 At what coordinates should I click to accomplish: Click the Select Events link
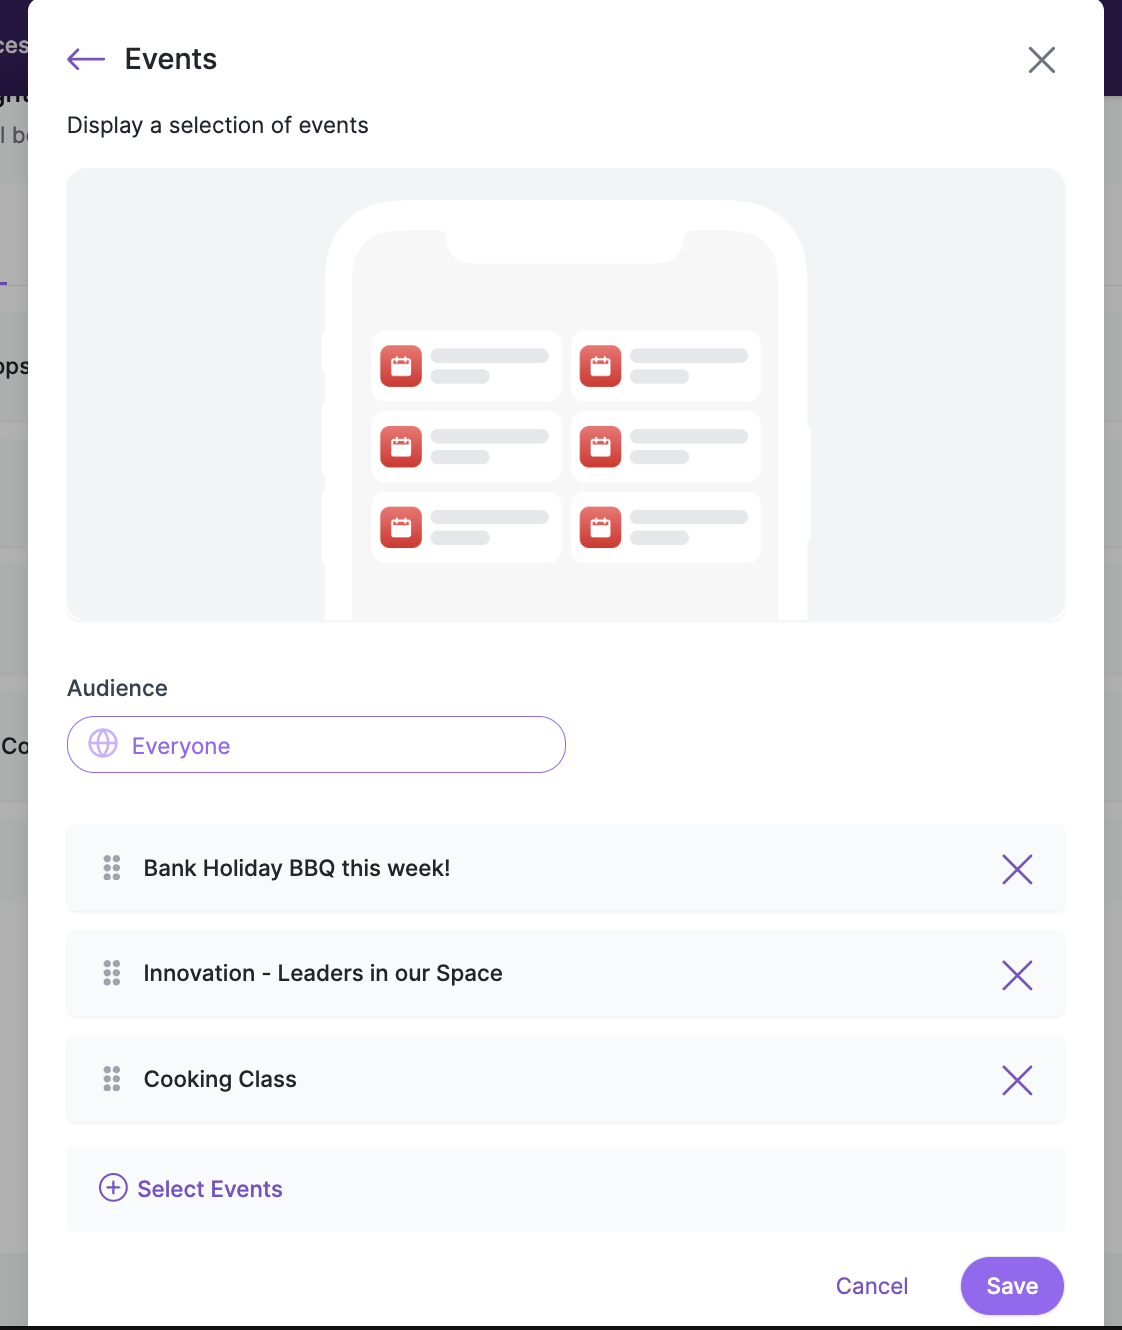tap(210, 1189)
